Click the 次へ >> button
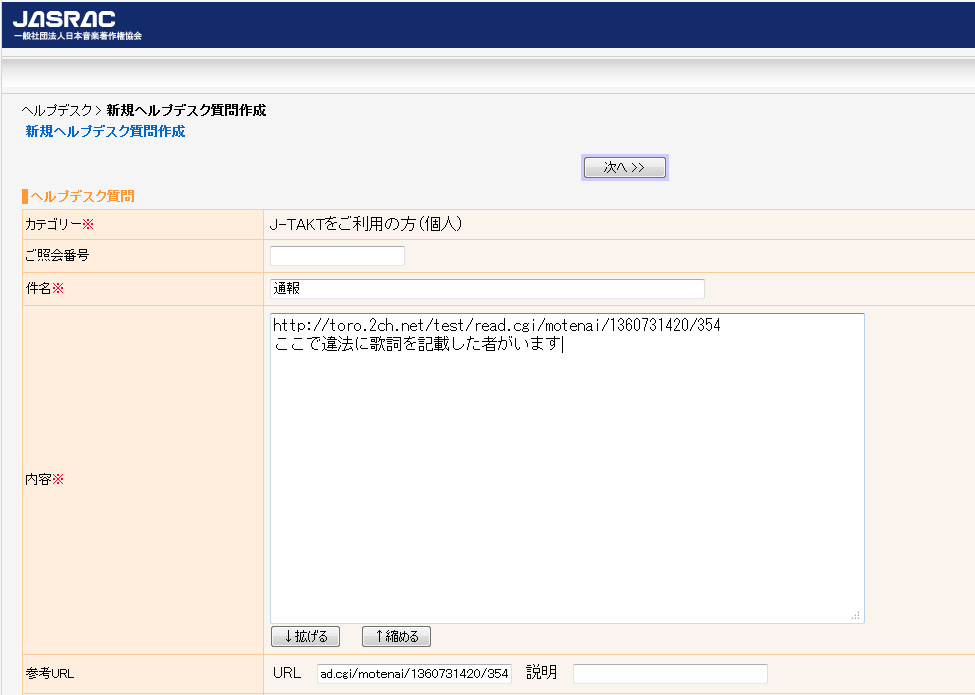Viewport: 975px width, 695px height. click(x=624, y=167)
